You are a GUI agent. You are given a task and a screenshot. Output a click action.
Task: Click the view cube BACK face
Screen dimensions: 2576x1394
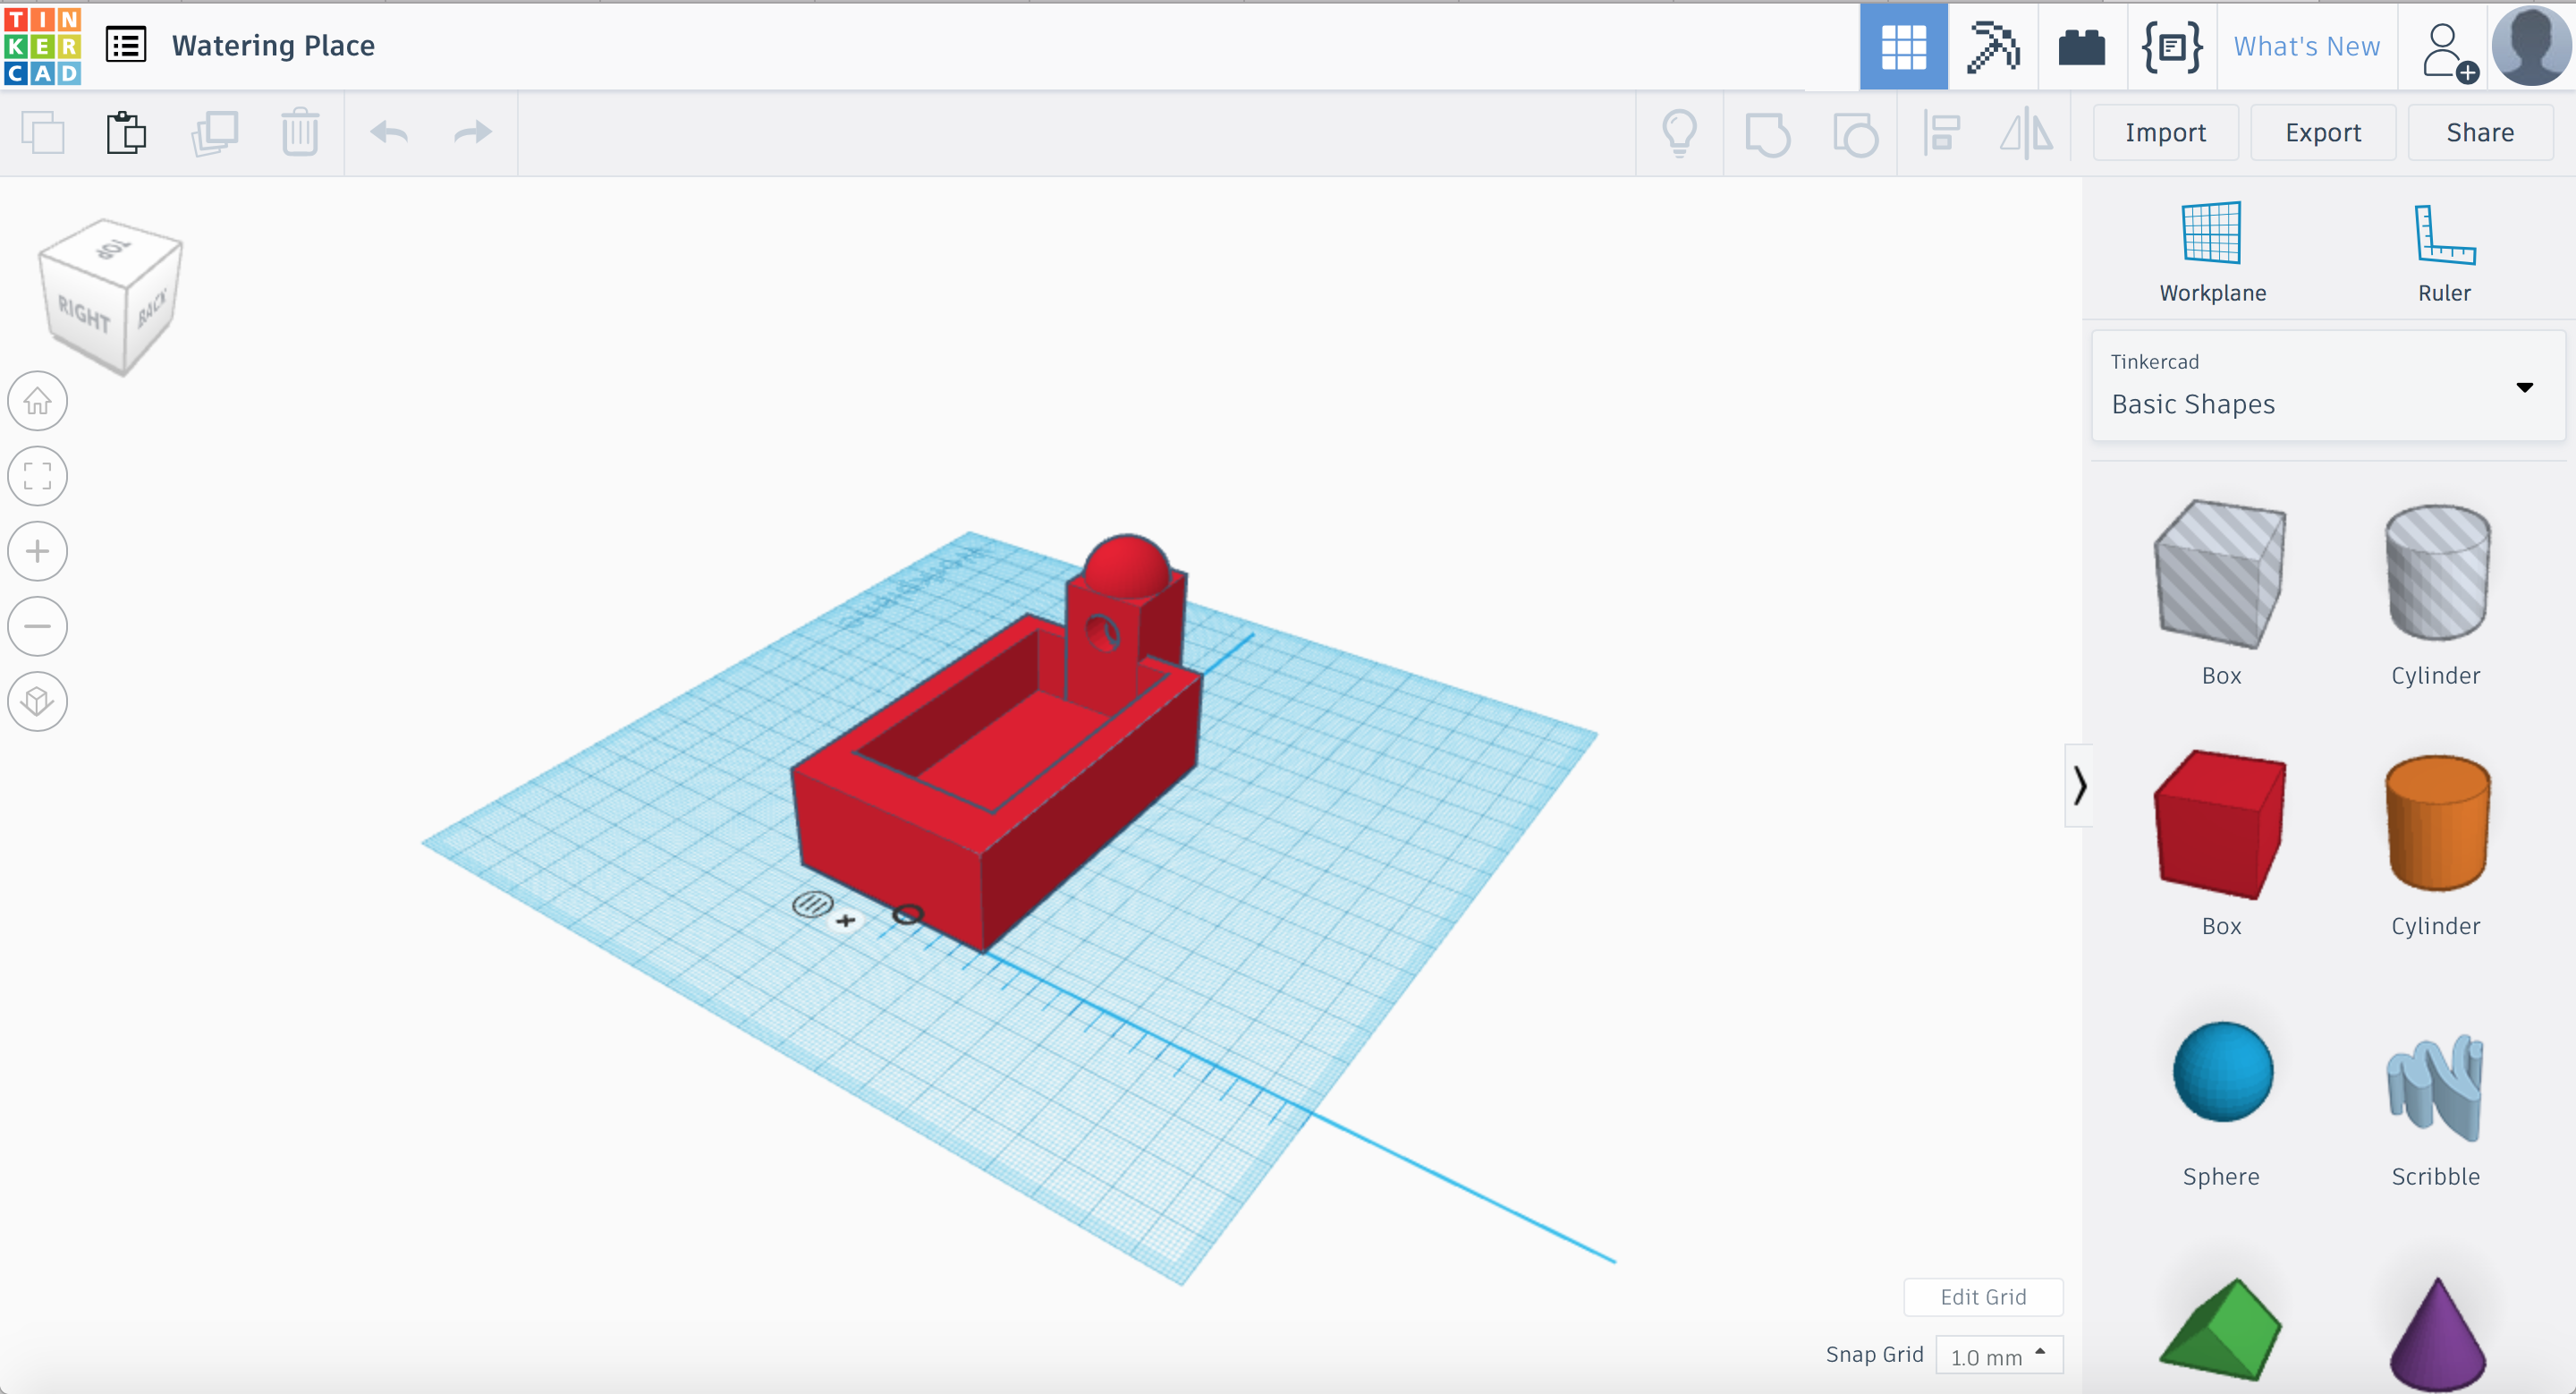tap(152, 306)
